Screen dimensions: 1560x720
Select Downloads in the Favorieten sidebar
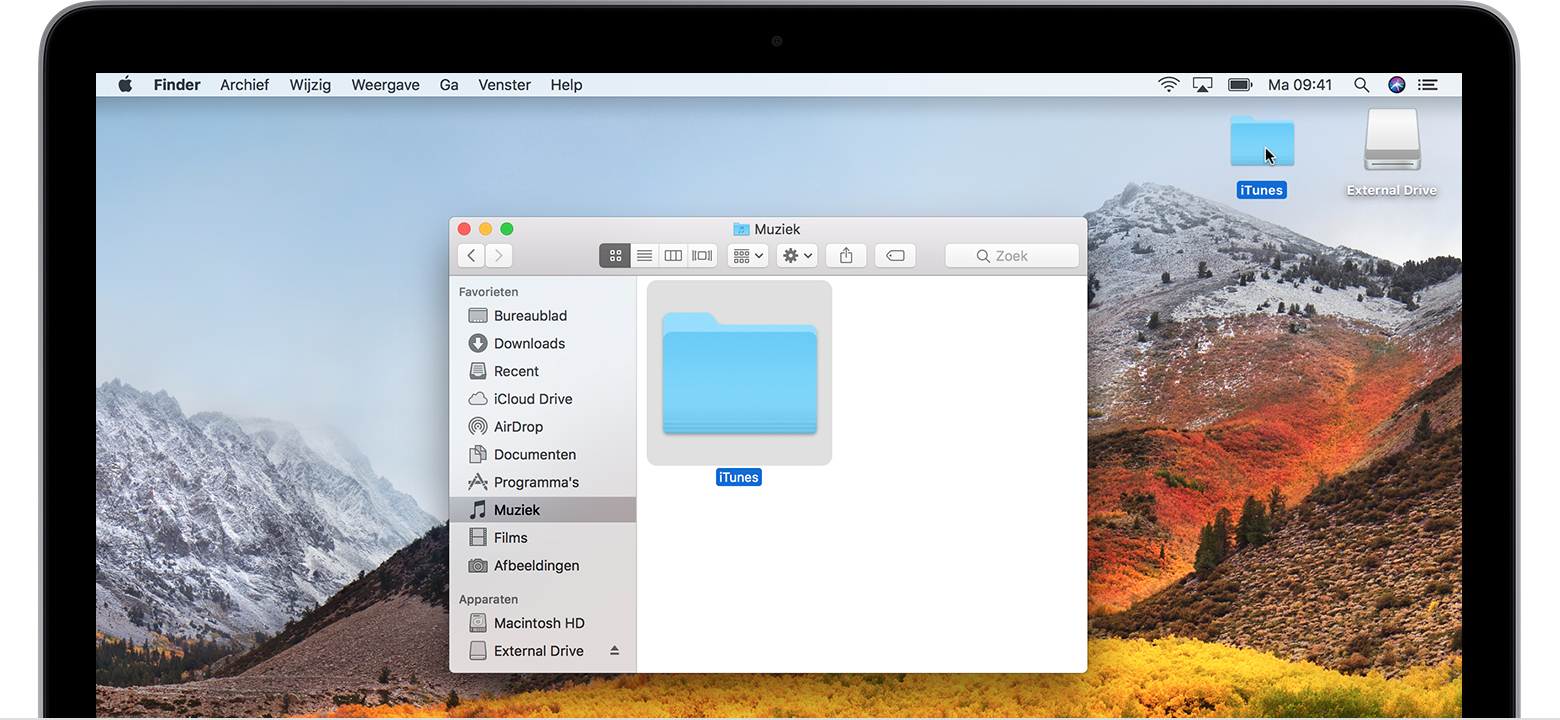click(529, 343)
